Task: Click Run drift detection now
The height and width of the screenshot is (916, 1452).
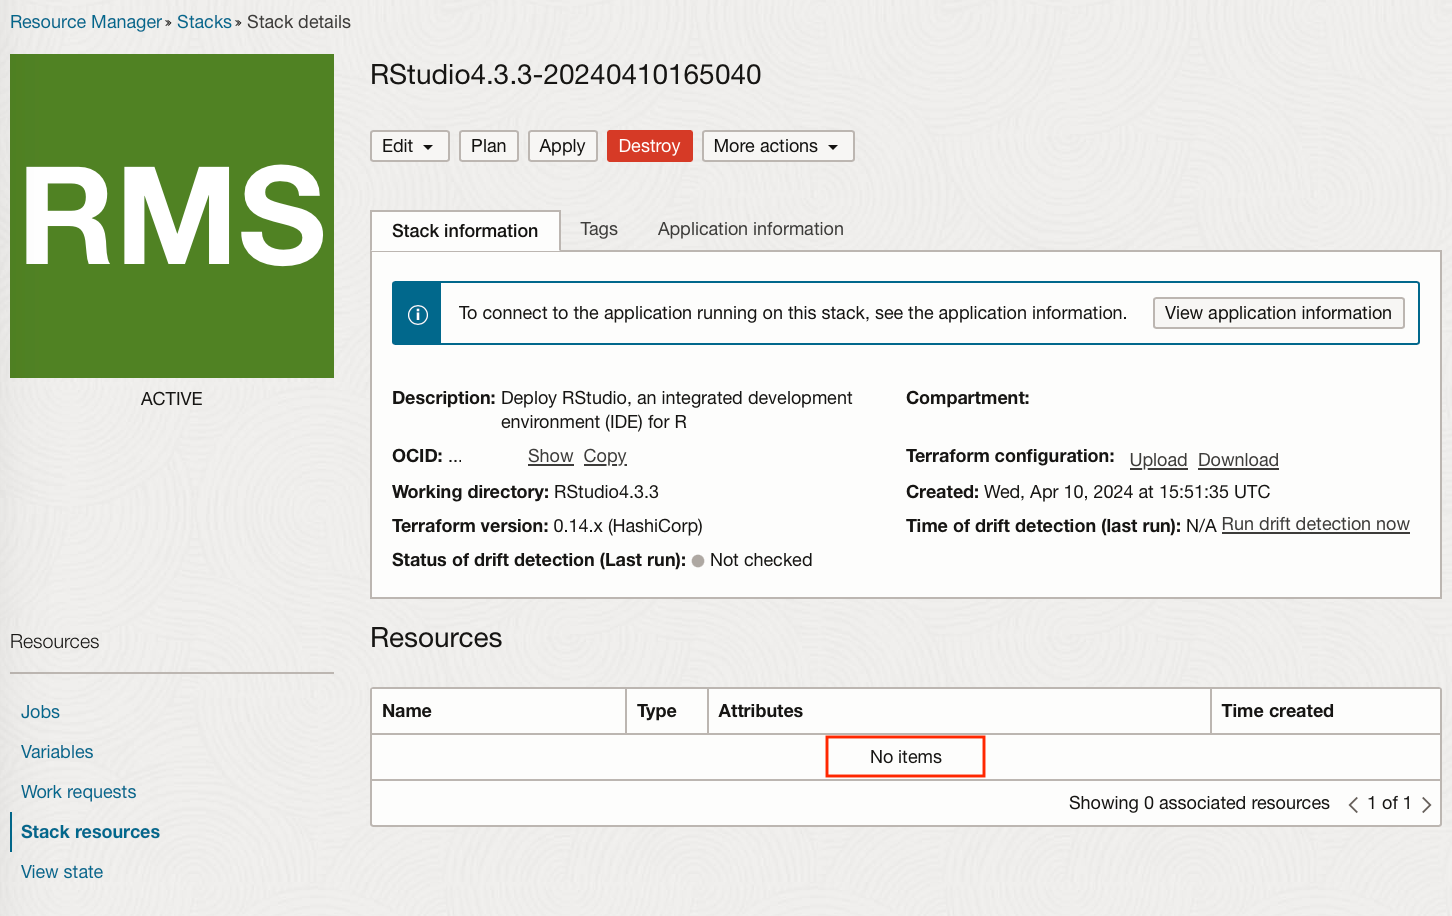Action: [x=1316, y=524]
